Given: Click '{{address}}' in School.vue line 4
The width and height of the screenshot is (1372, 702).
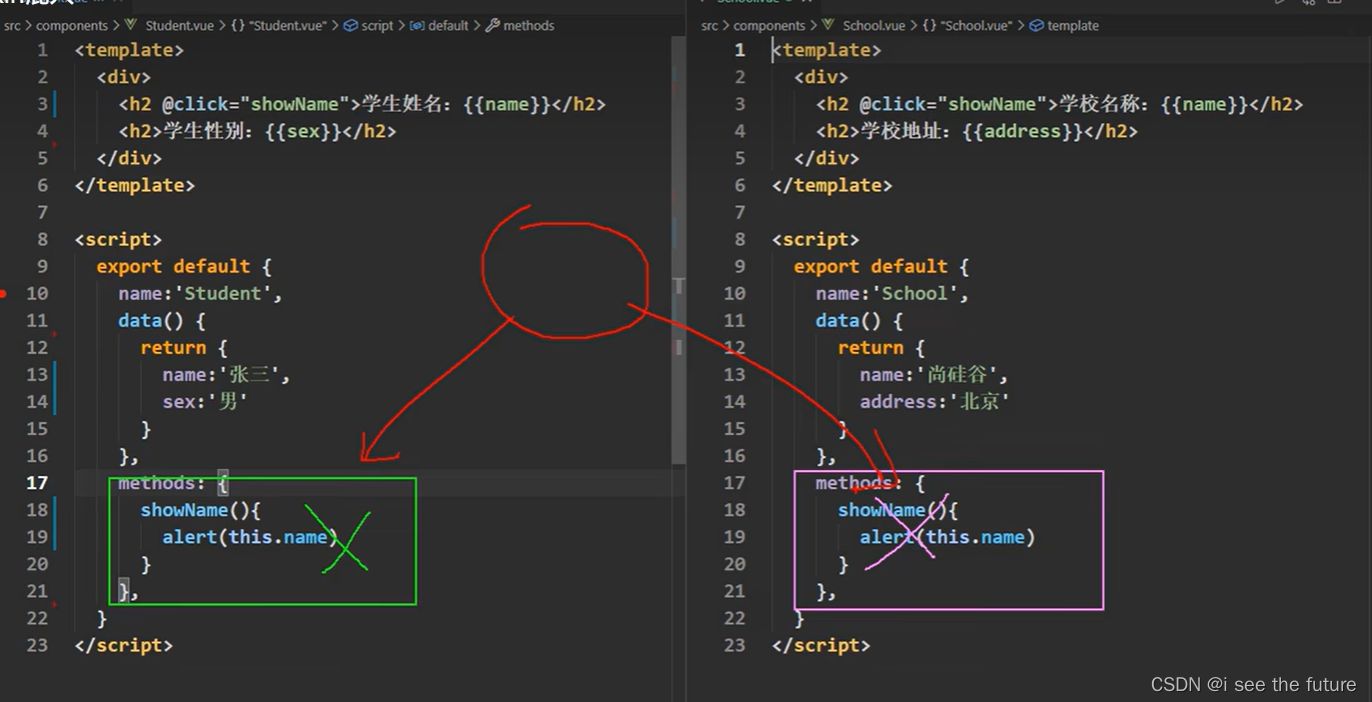Looking at the screenshot, I should [1024, 131].
